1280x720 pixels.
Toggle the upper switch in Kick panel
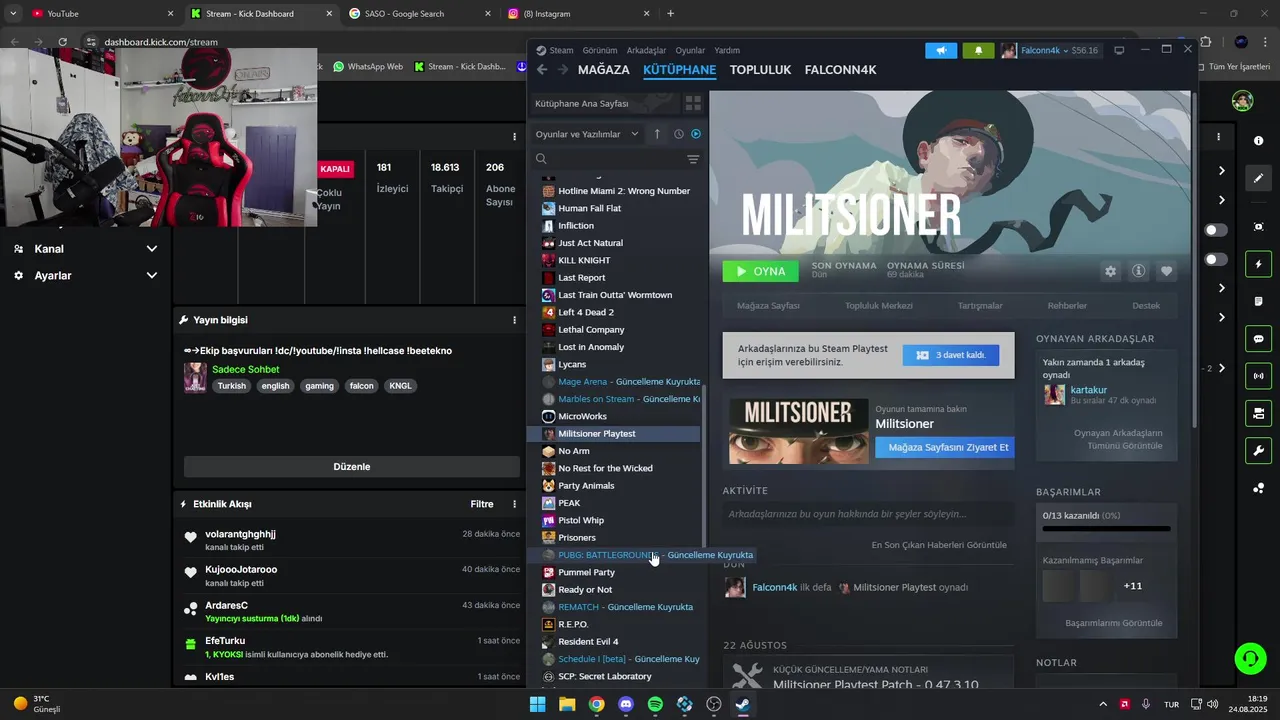pyautogui.click(x=1216, y=230)
